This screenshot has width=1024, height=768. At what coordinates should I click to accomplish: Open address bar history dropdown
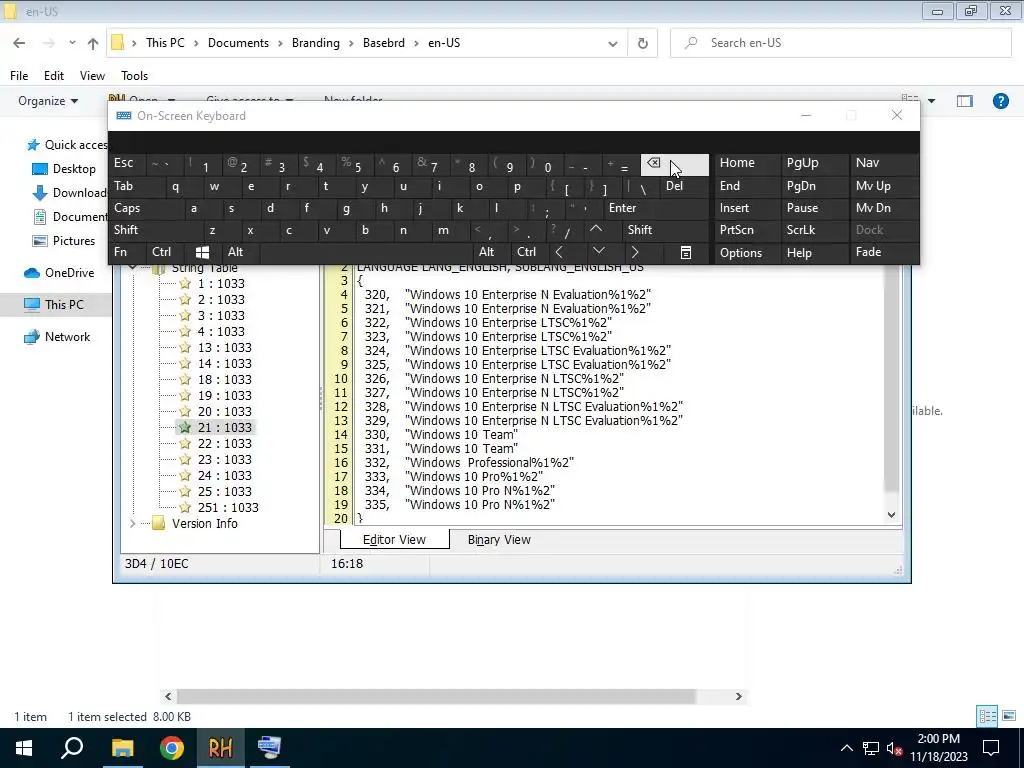pyautogui.click(x=613, y=44)
